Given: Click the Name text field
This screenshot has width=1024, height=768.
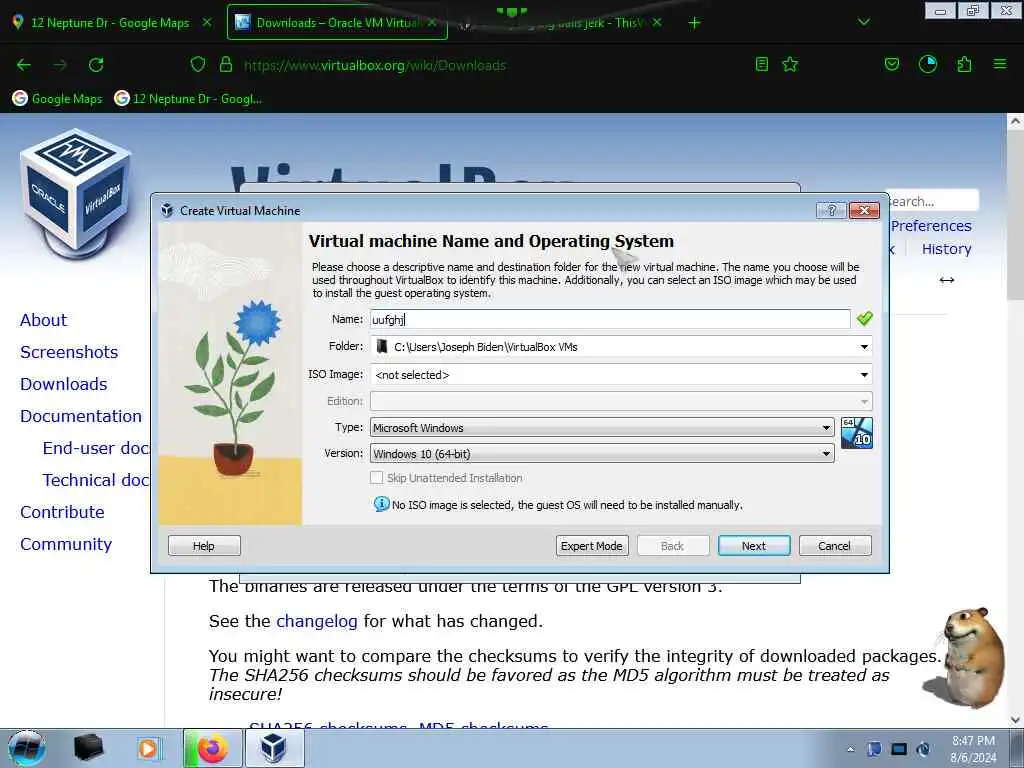Looking at the screenshot, I should click(x=610, y=319).
